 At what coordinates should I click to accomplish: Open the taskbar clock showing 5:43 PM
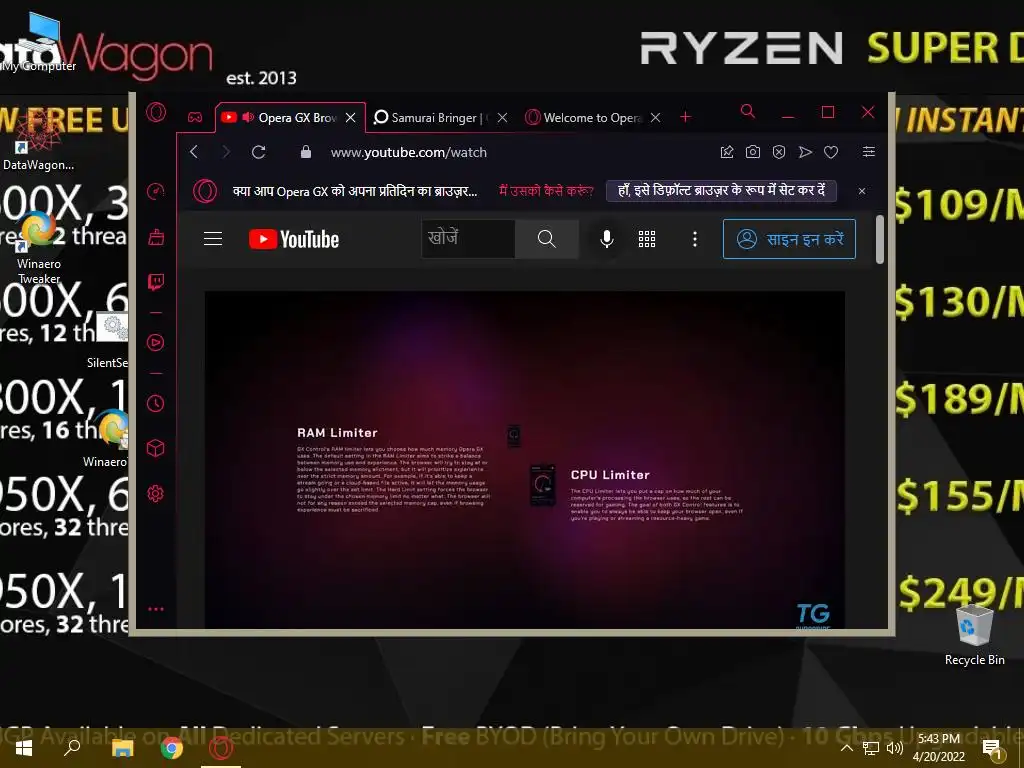pos(938,748)
